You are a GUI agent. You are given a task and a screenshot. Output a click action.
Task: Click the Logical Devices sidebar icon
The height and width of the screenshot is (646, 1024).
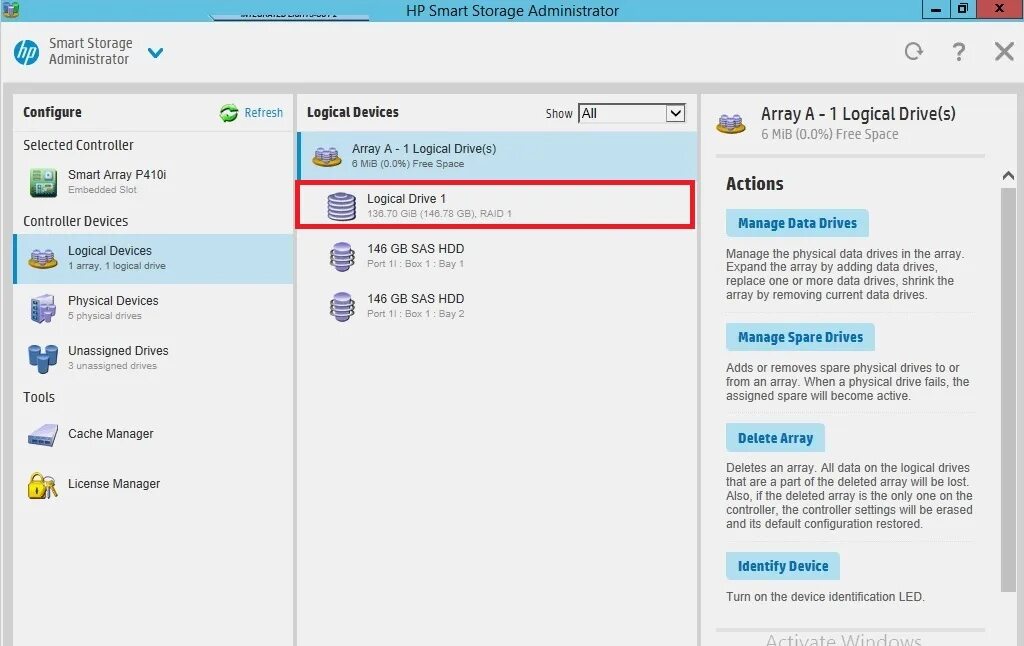click(43, 259)
